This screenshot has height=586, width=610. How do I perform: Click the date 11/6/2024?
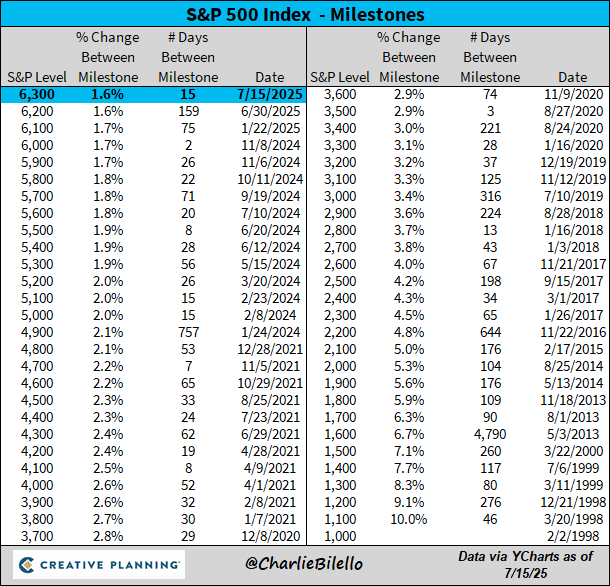coord(270,162)
